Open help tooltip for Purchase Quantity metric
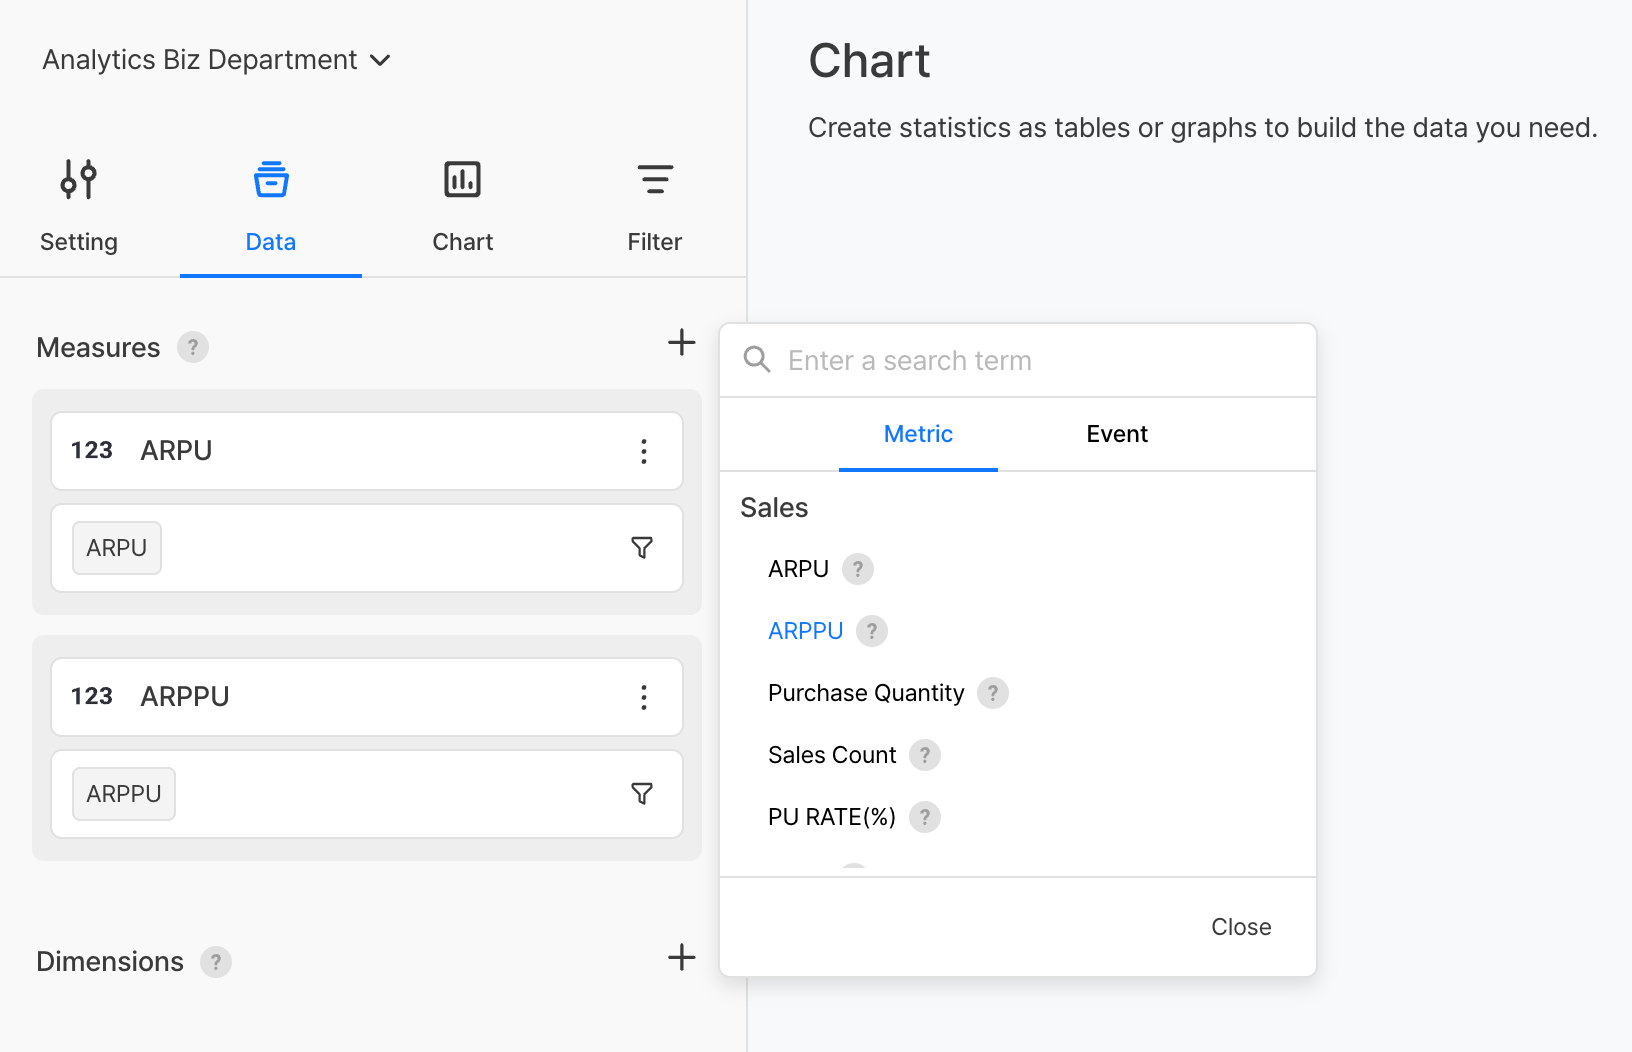Viewport: 1632px width, 1052px height. (992, 693)
